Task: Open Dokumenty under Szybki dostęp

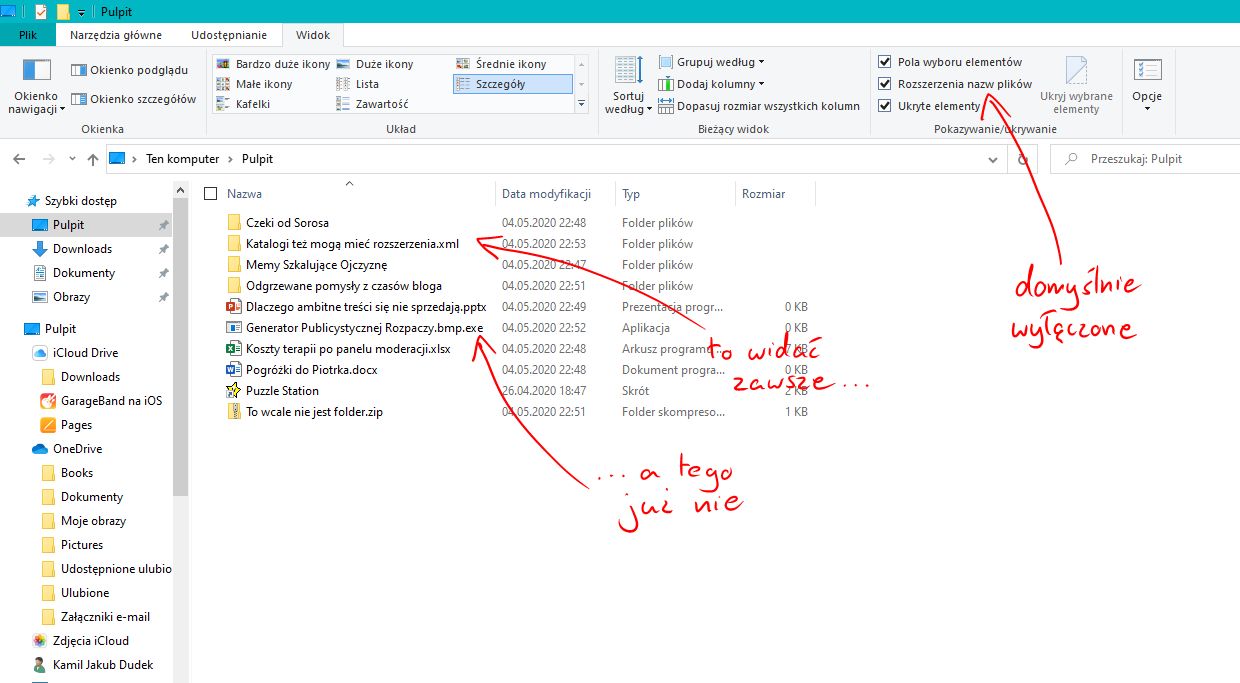Action: (84, 273)
